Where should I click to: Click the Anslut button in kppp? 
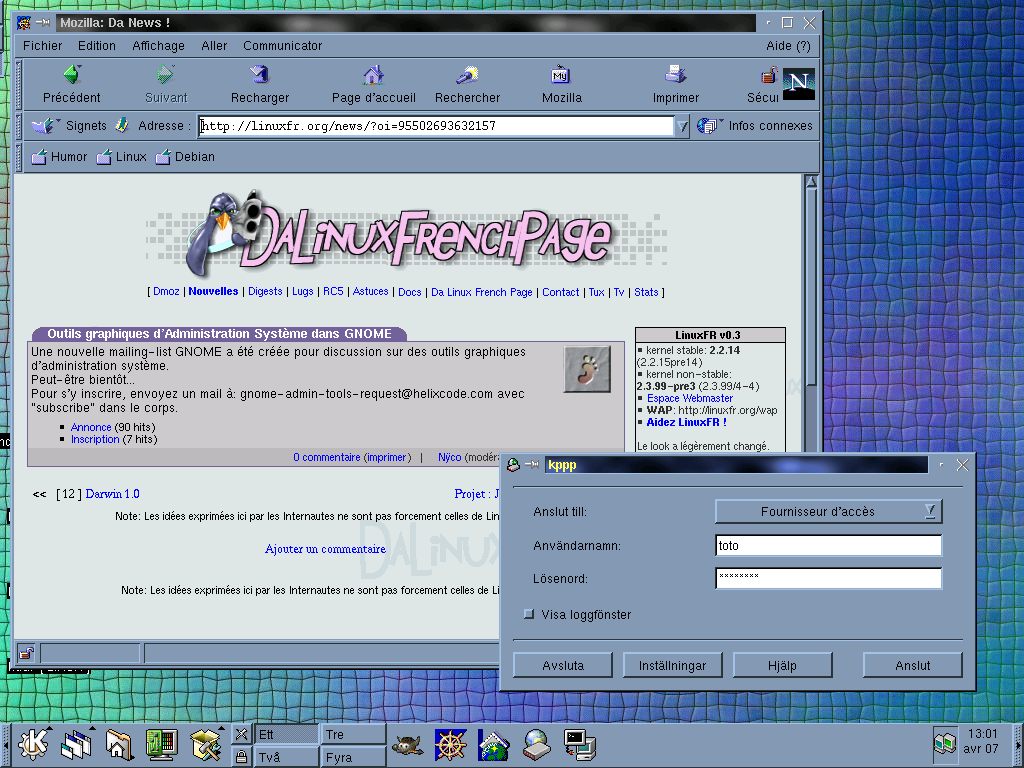pyautogui.click(x=912, y=665)
